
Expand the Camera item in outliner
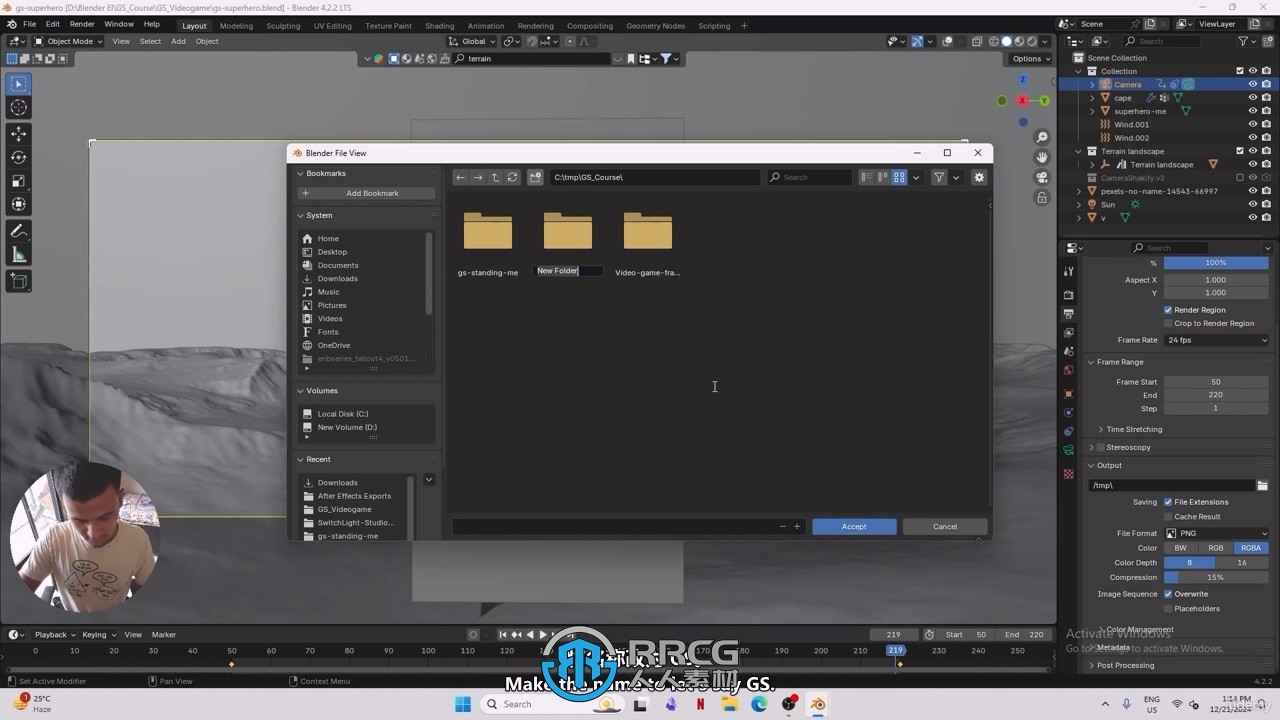click(x=1092, y=85)
